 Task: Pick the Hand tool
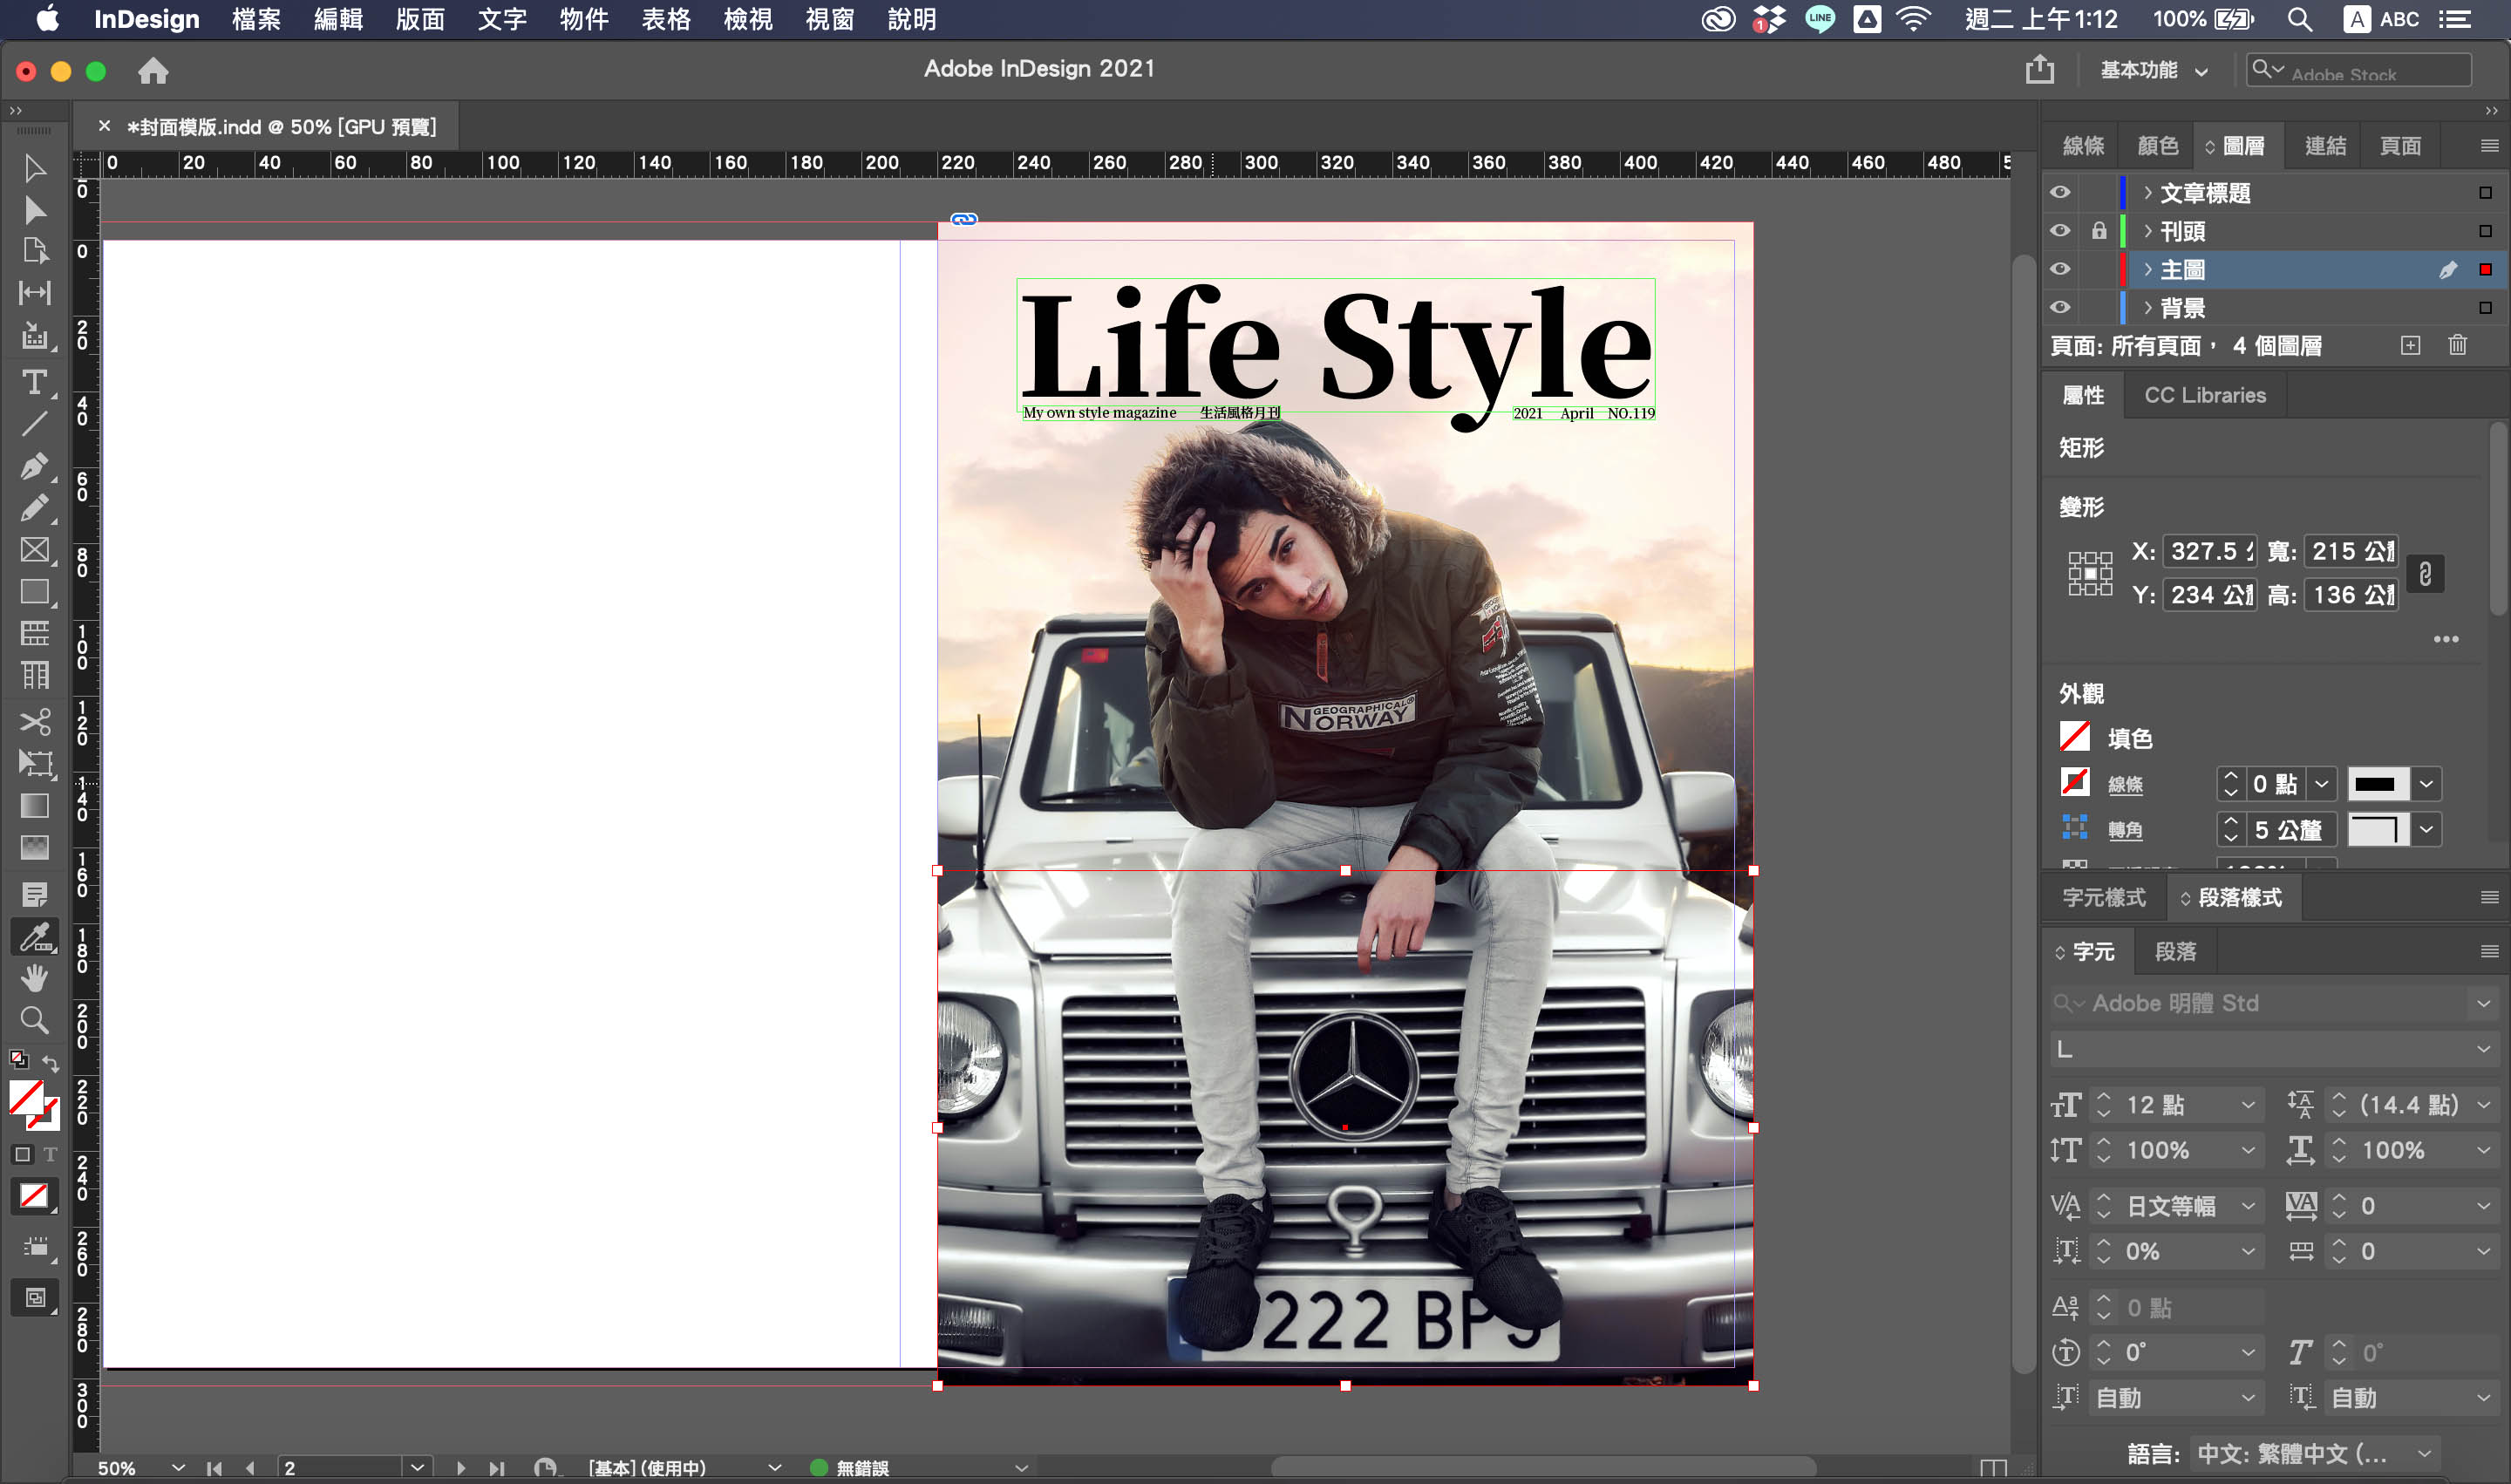point(34,977)
